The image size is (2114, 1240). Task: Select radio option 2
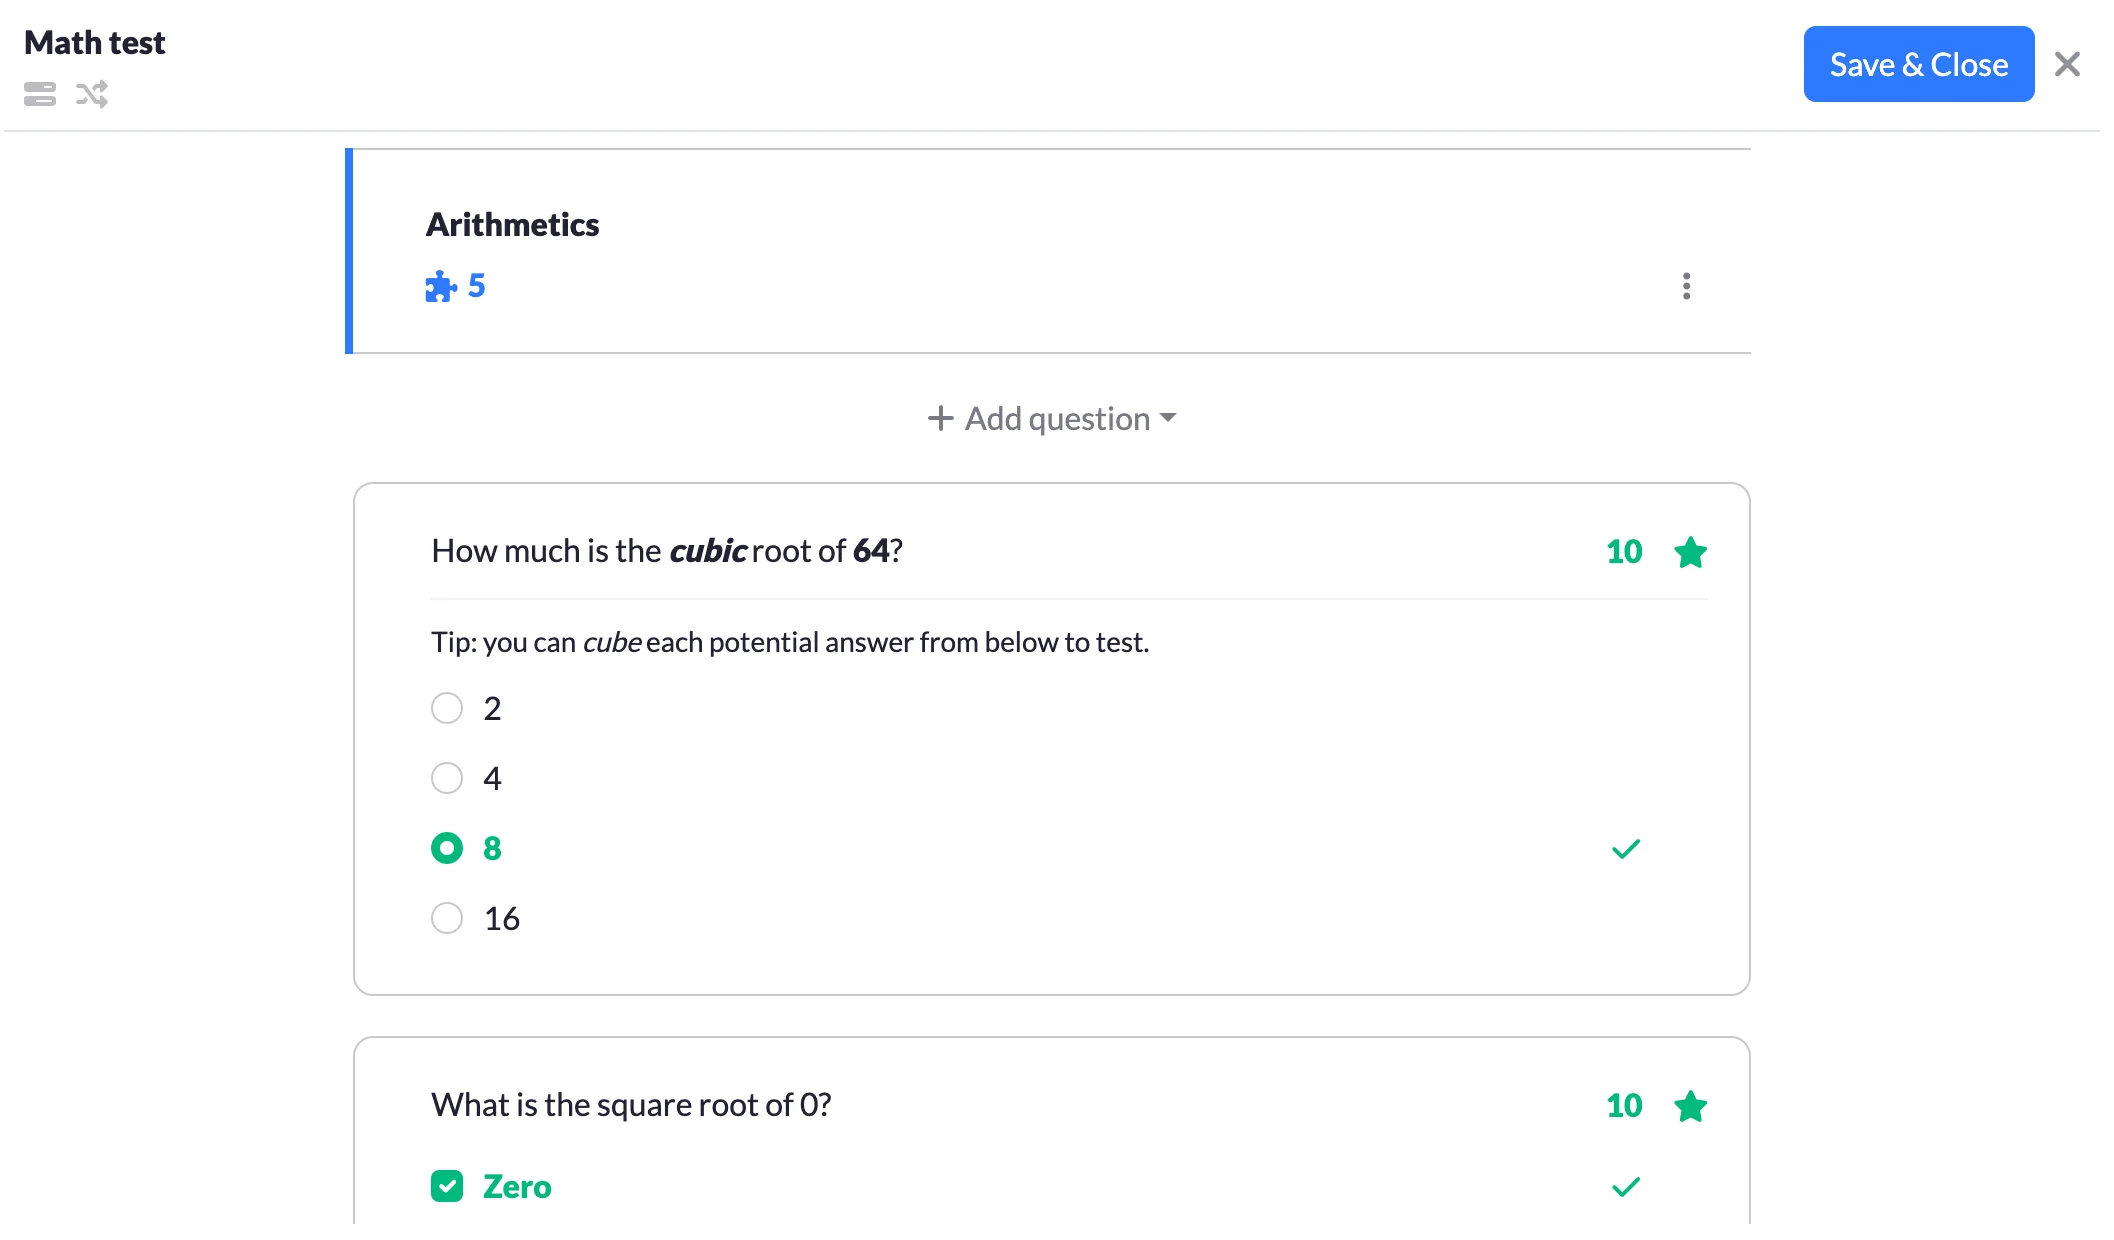click(447, 708)
